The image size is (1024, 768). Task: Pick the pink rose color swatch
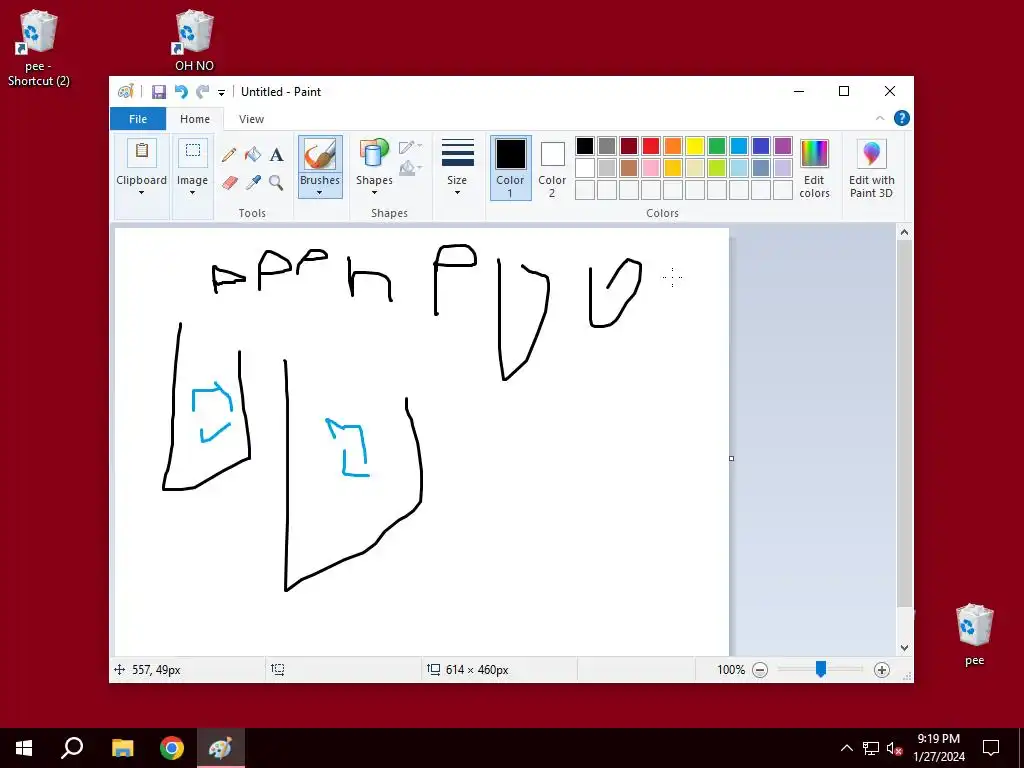click(x=651, y=168)
